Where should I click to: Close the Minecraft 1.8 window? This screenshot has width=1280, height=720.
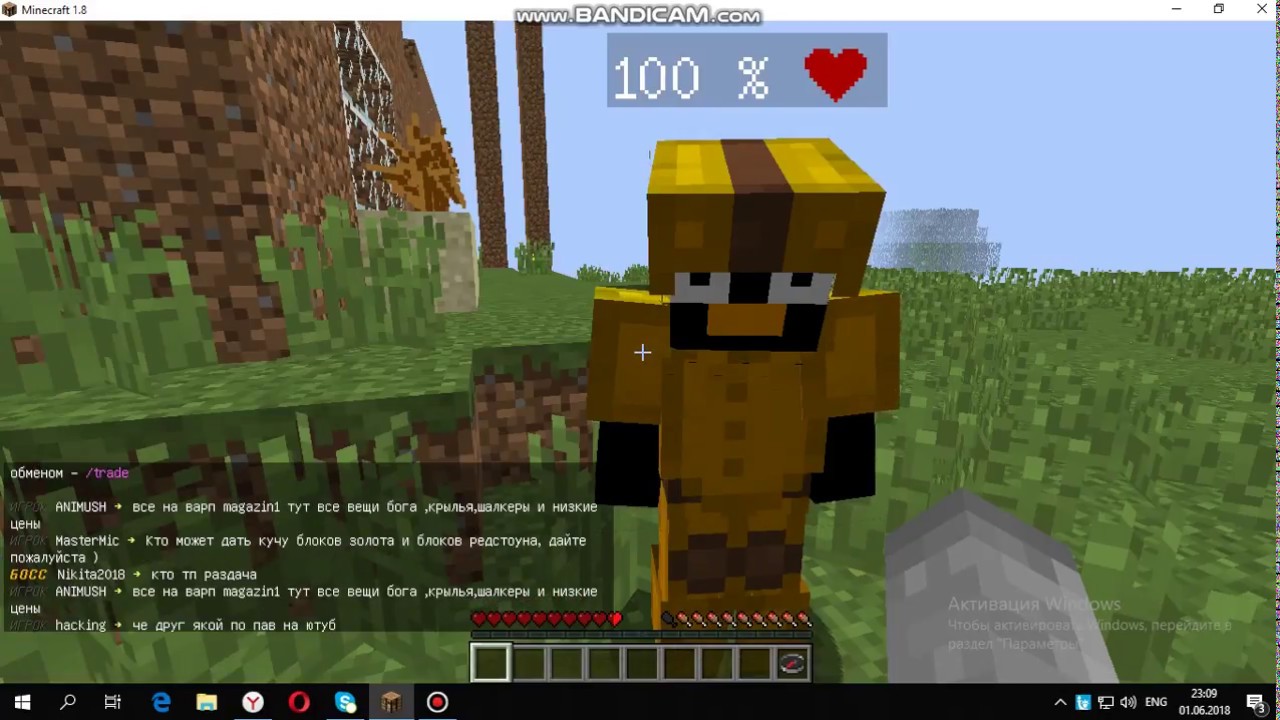(x=1262, y=9)
